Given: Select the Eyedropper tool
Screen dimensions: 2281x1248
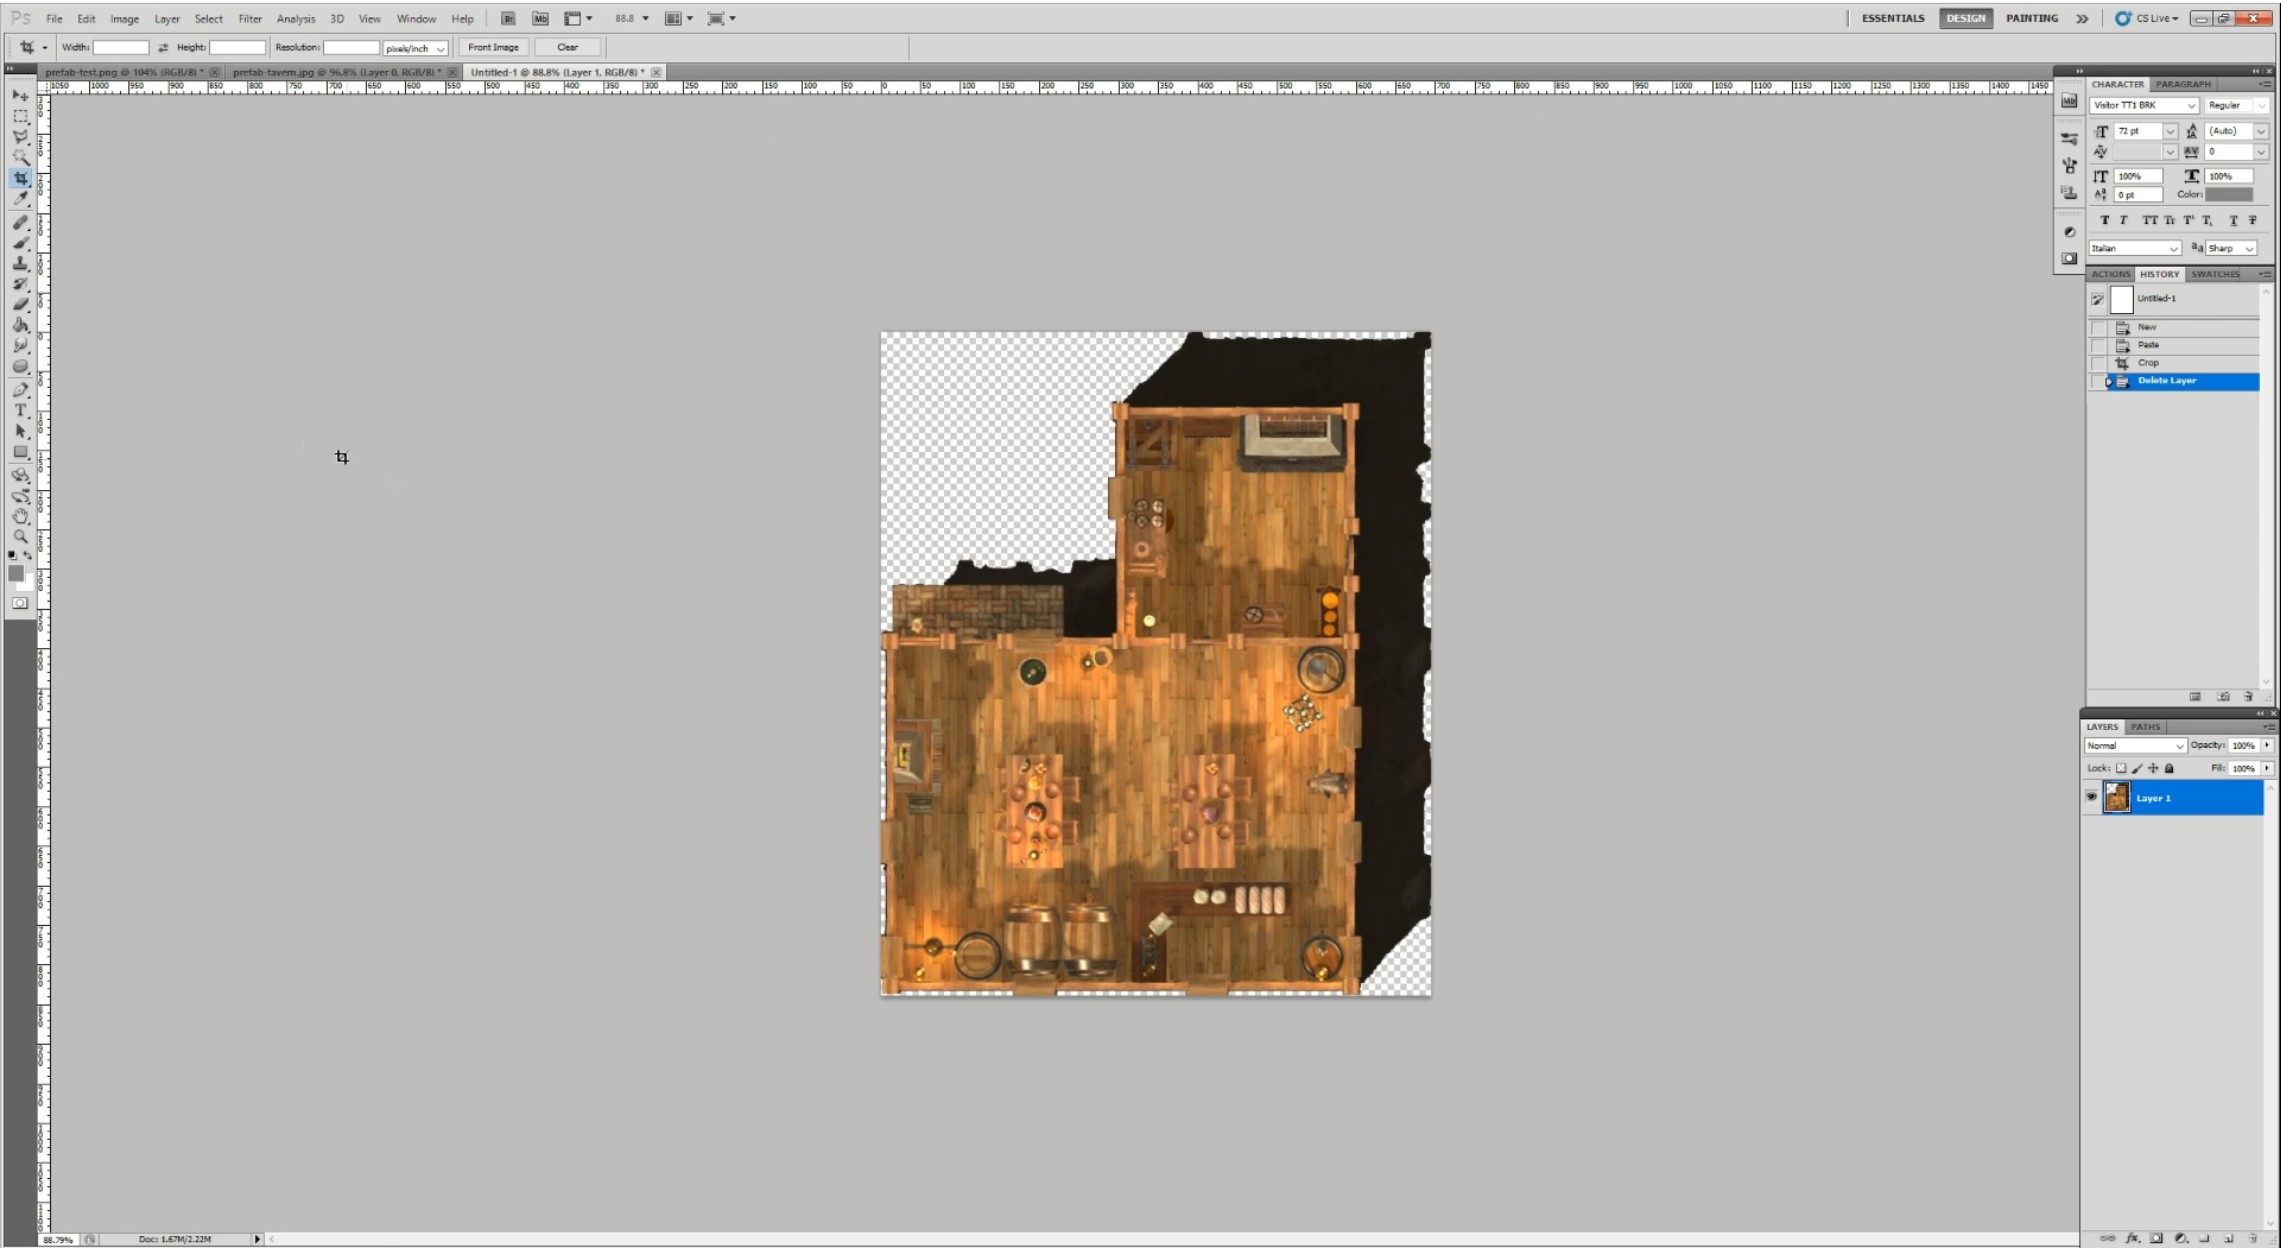Looking at the screenshot, I should point(20,199).
